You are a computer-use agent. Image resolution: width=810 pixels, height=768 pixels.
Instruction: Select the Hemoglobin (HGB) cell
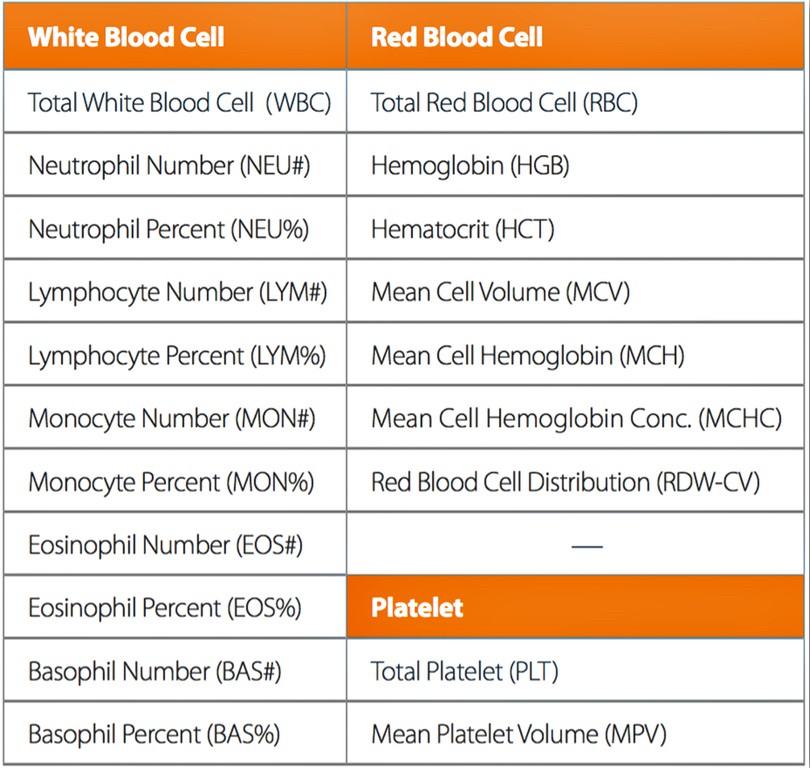click(470, 165)
